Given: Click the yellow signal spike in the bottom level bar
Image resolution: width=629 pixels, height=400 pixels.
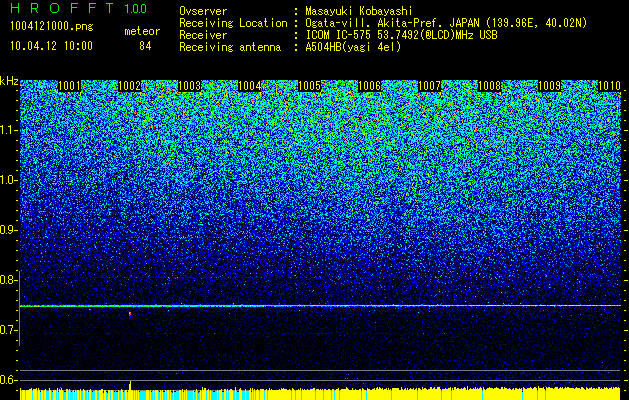Looking at the screenshot, I should tap(130, 386).
